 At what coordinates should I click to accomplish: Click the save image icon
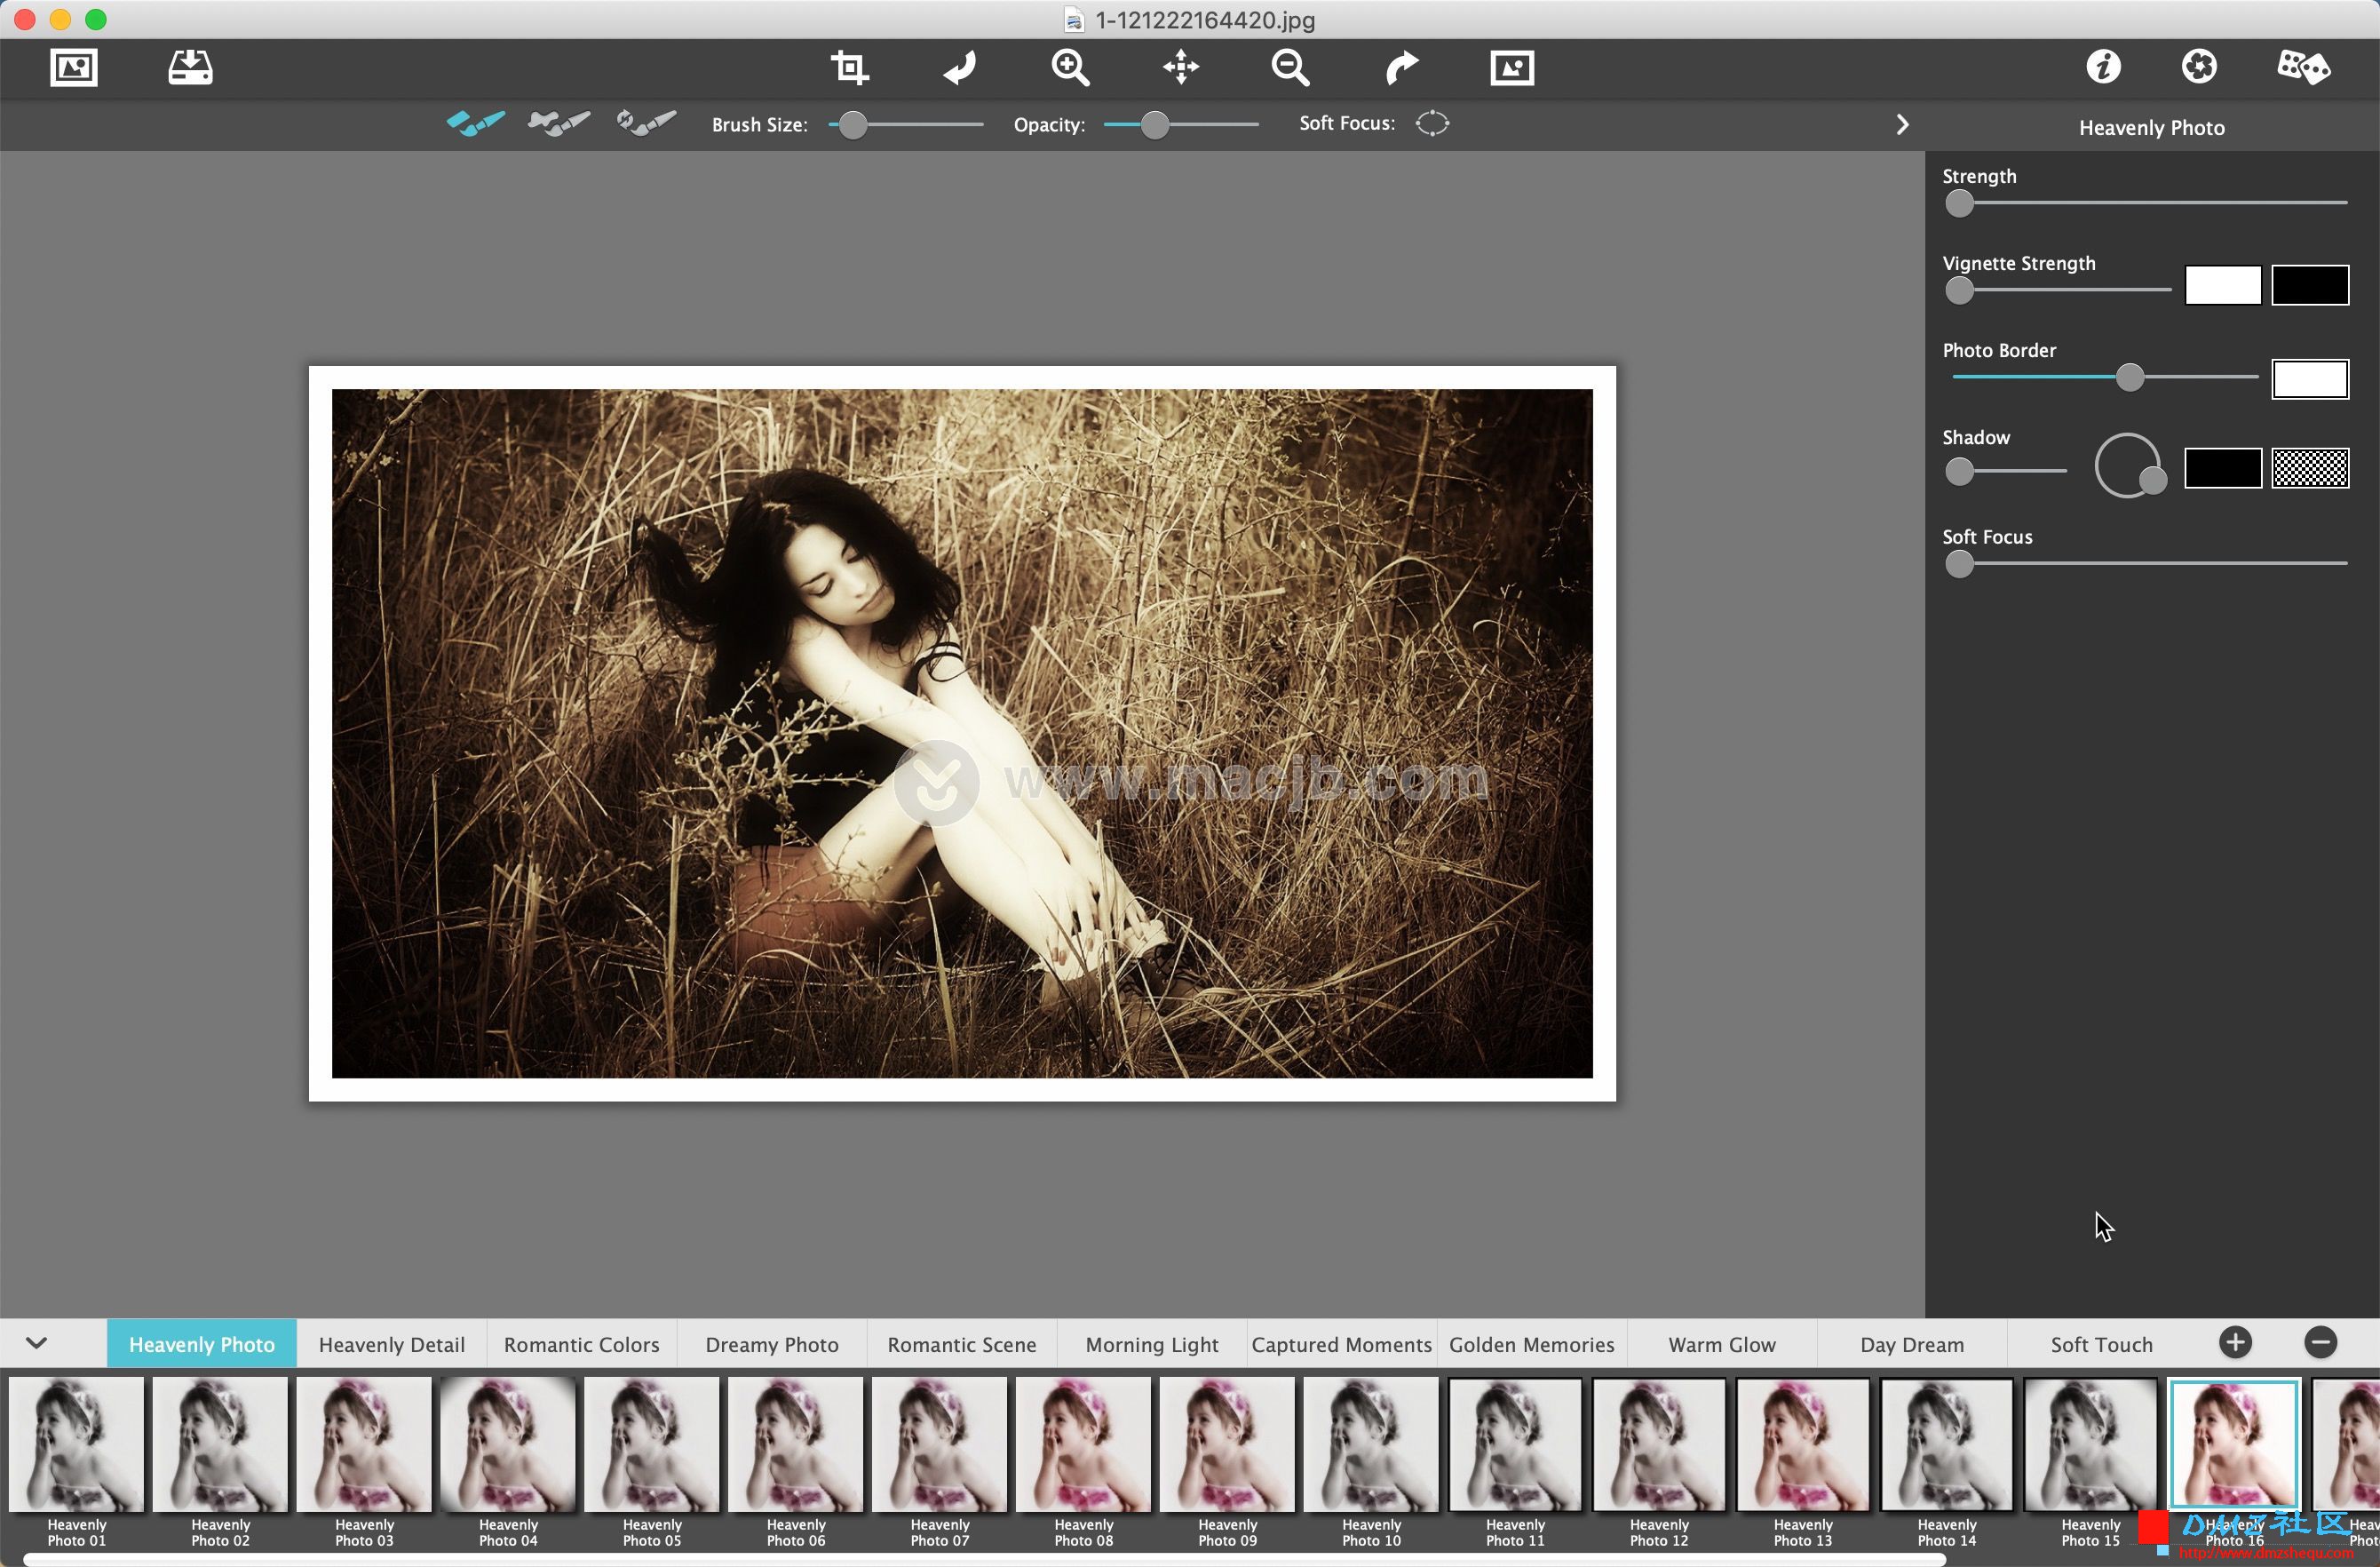tap(190, 68)
